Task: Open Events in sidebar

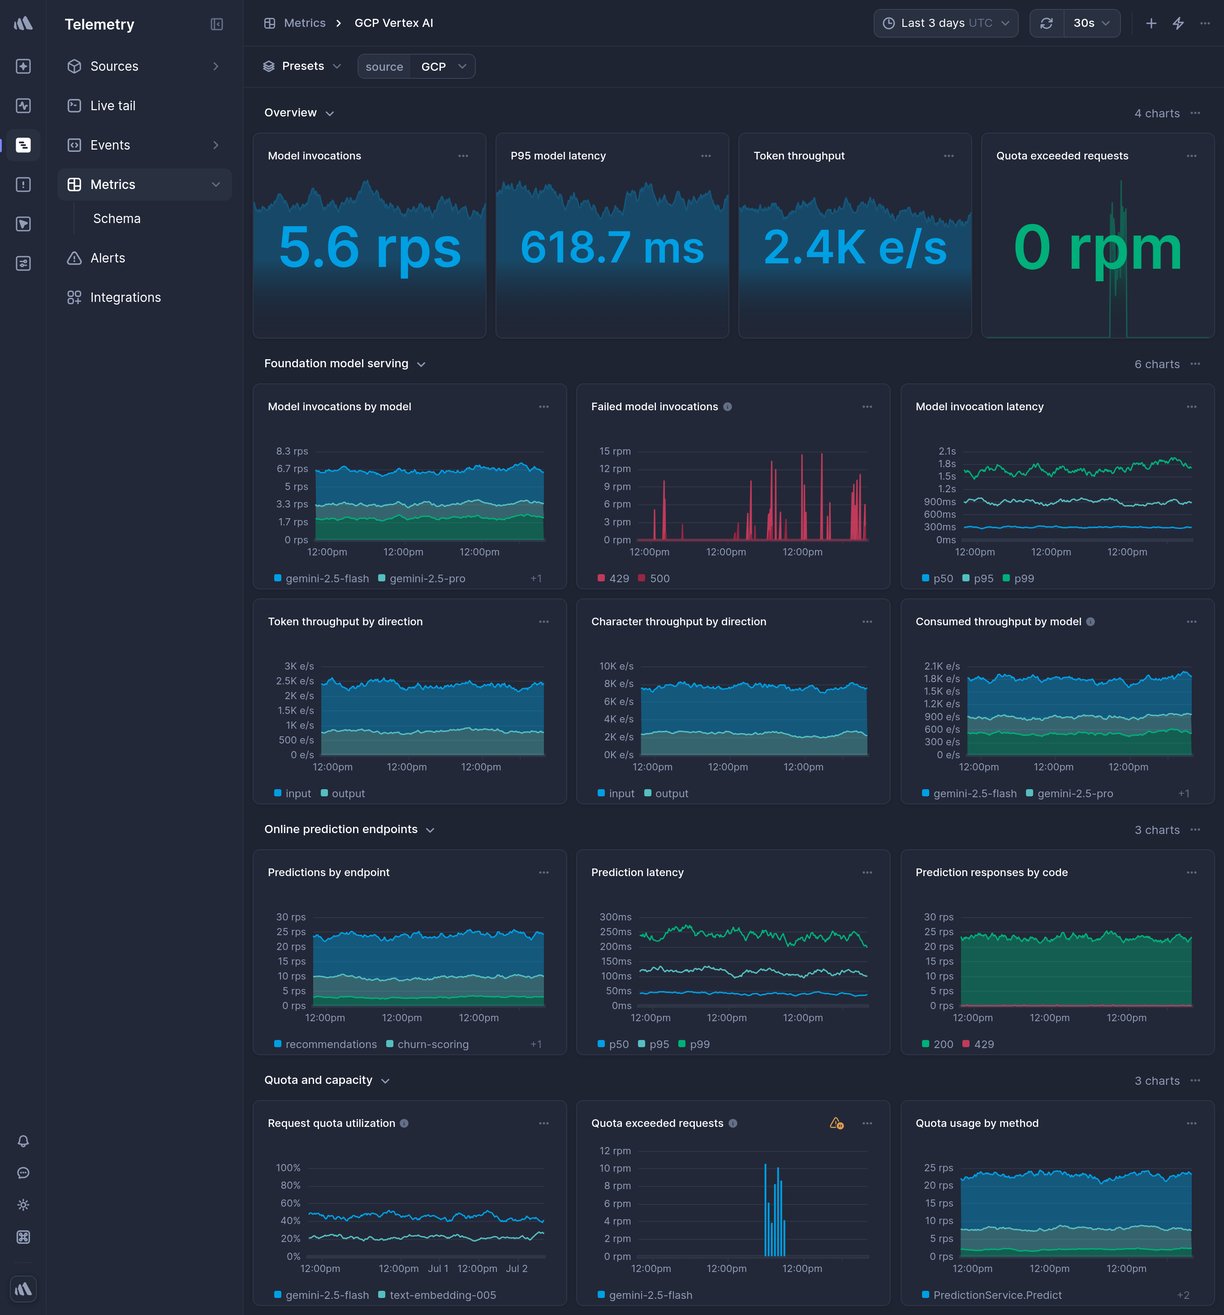Action: (x=144, y=145)
